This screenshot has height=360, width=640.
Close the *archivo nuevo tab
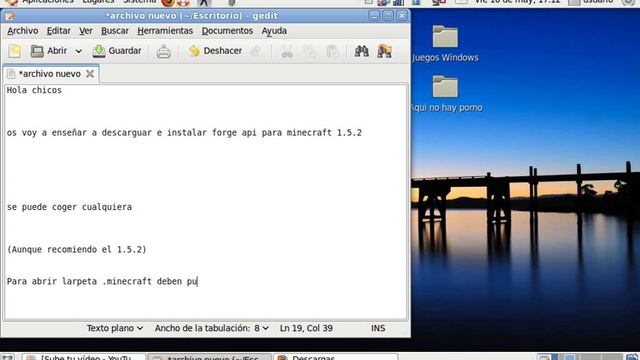pyautogui.click(x=90, y=74)
